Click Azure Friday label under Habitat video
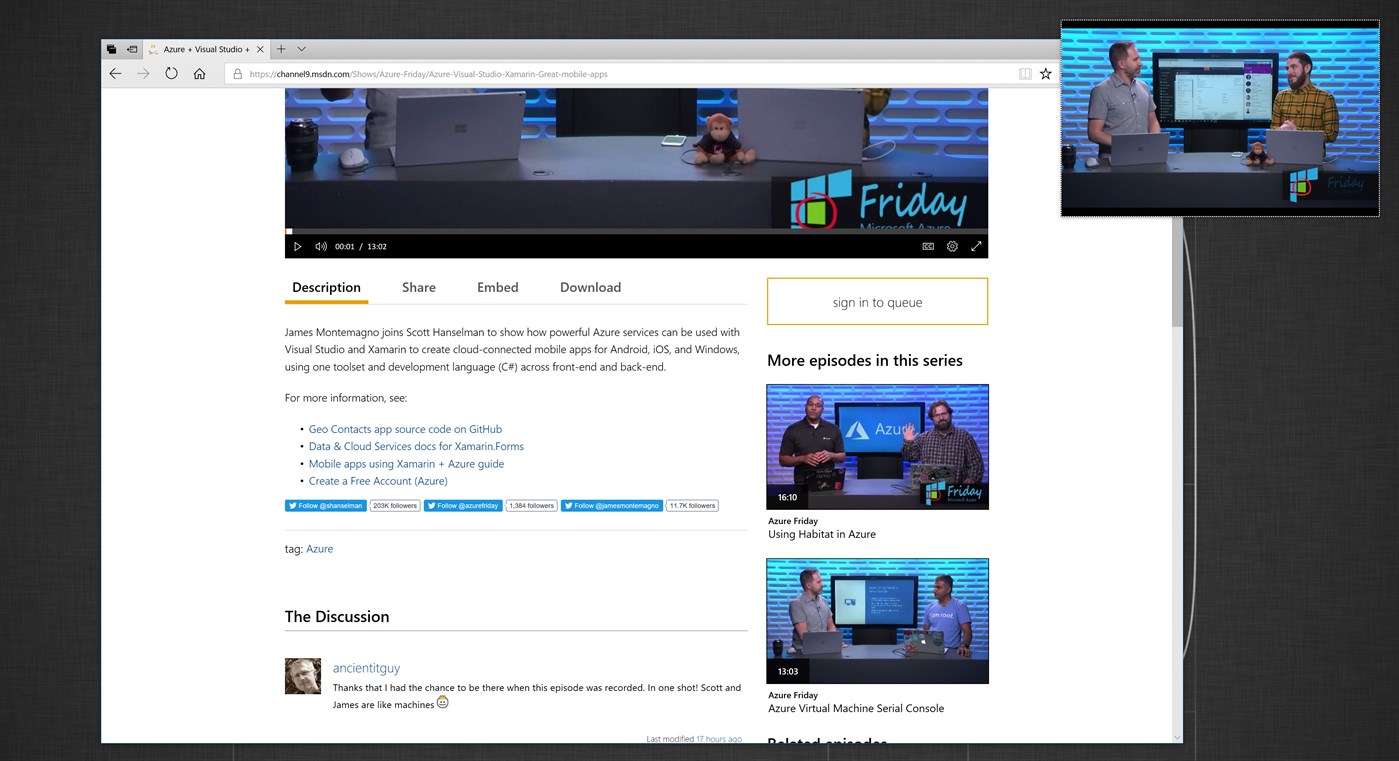 (x=793, y=521)
